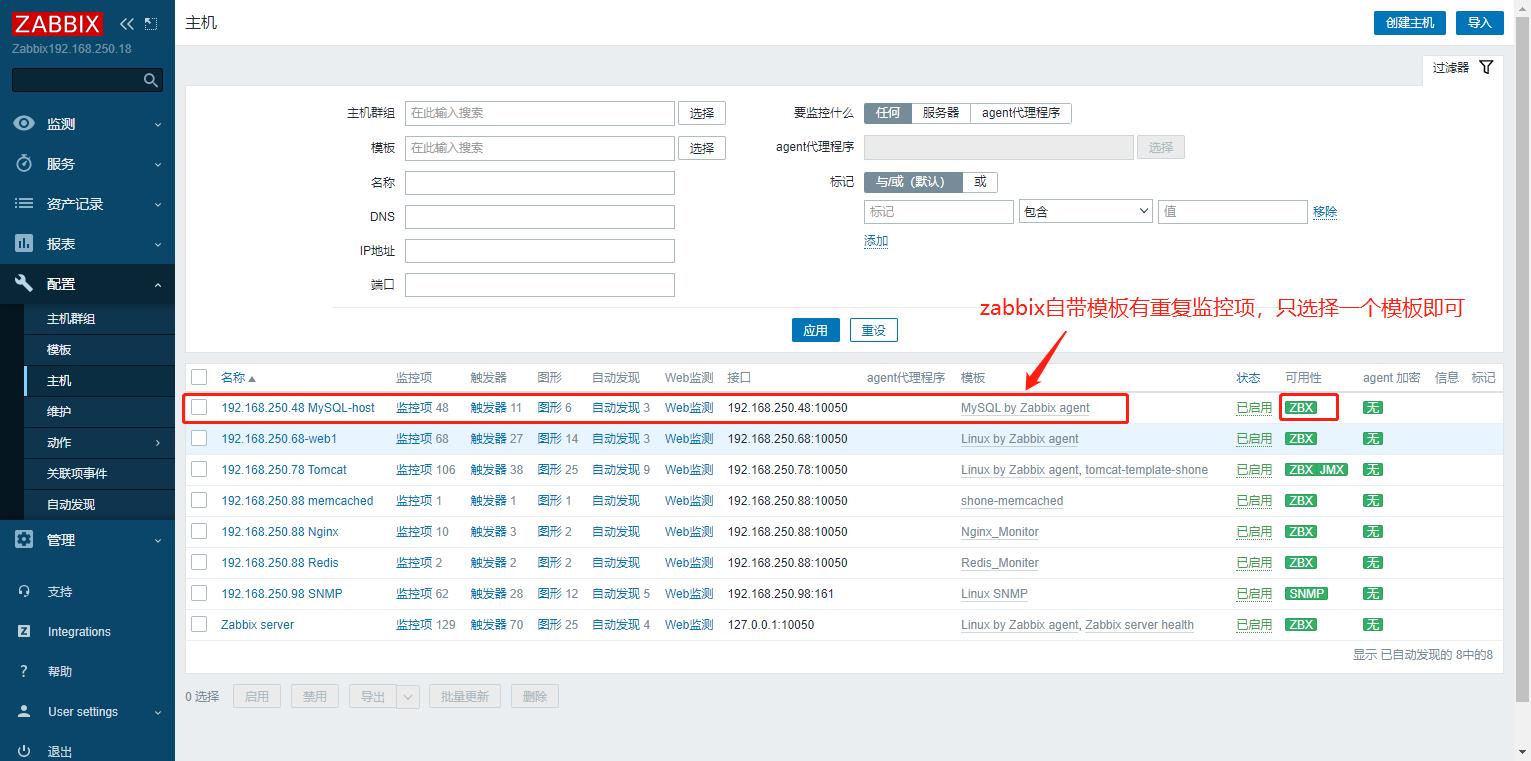Select agent代理程序 monitoring option
Screen dimensions: 1531x761
tap(1021, 113)
